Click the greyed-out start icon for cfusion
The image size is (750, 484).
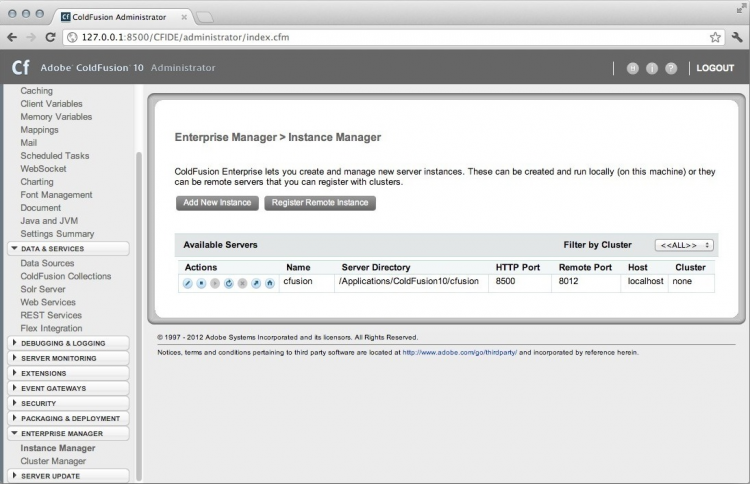pyautogui.click(x=215, y=284)
